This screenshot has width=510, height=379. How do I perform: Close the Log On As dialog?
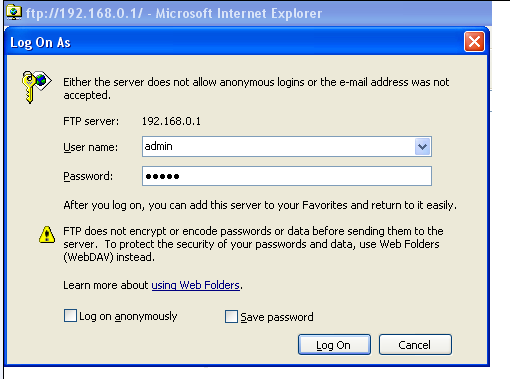coord(474,42)
